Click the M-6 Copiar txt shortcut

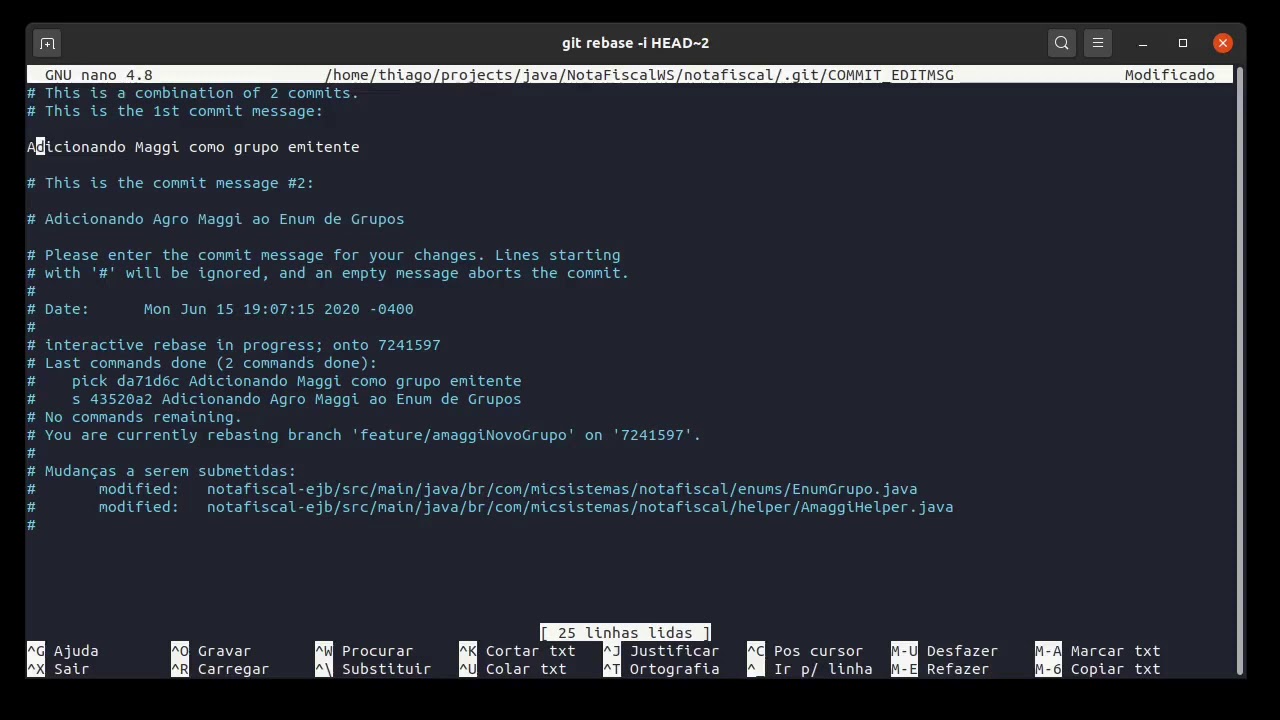1098,669
